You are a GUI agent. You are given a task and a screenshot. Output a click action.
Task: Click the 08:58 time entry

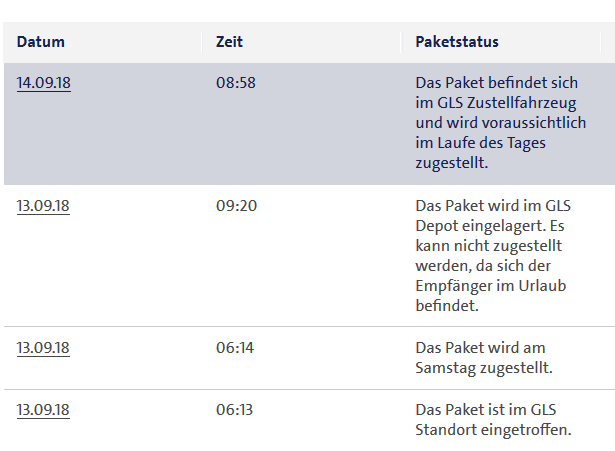236,83
